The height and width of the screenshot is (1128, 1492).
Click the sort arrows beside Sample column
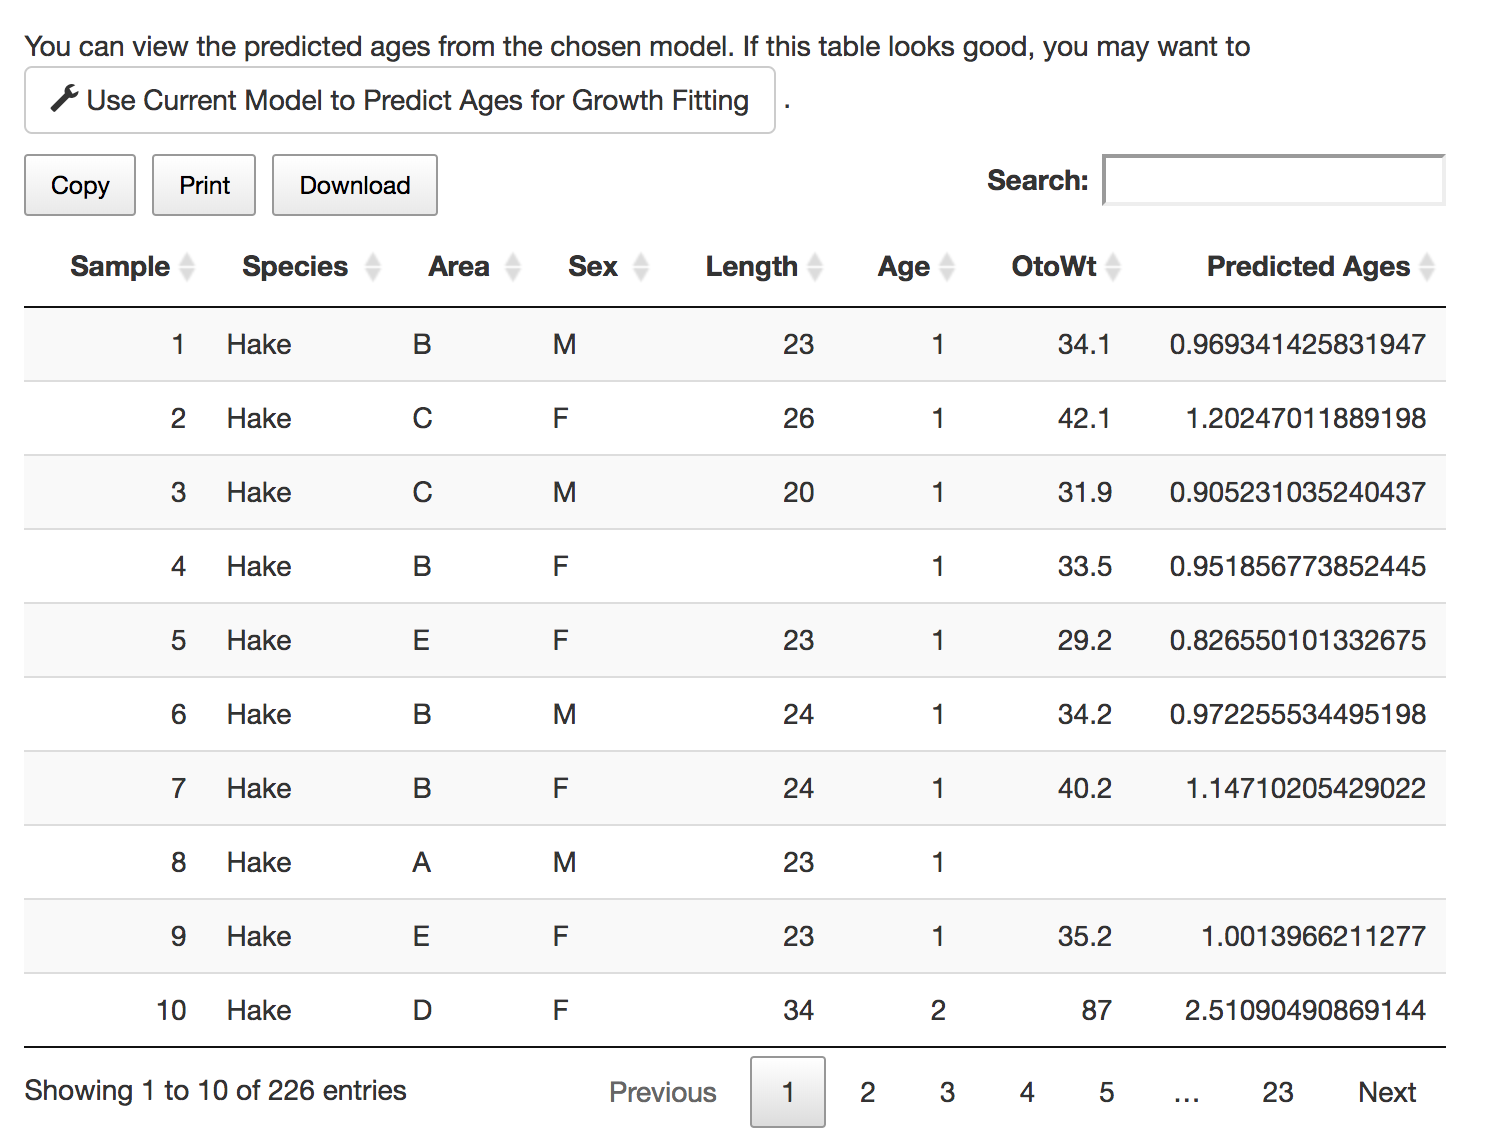tap(186, 267)
